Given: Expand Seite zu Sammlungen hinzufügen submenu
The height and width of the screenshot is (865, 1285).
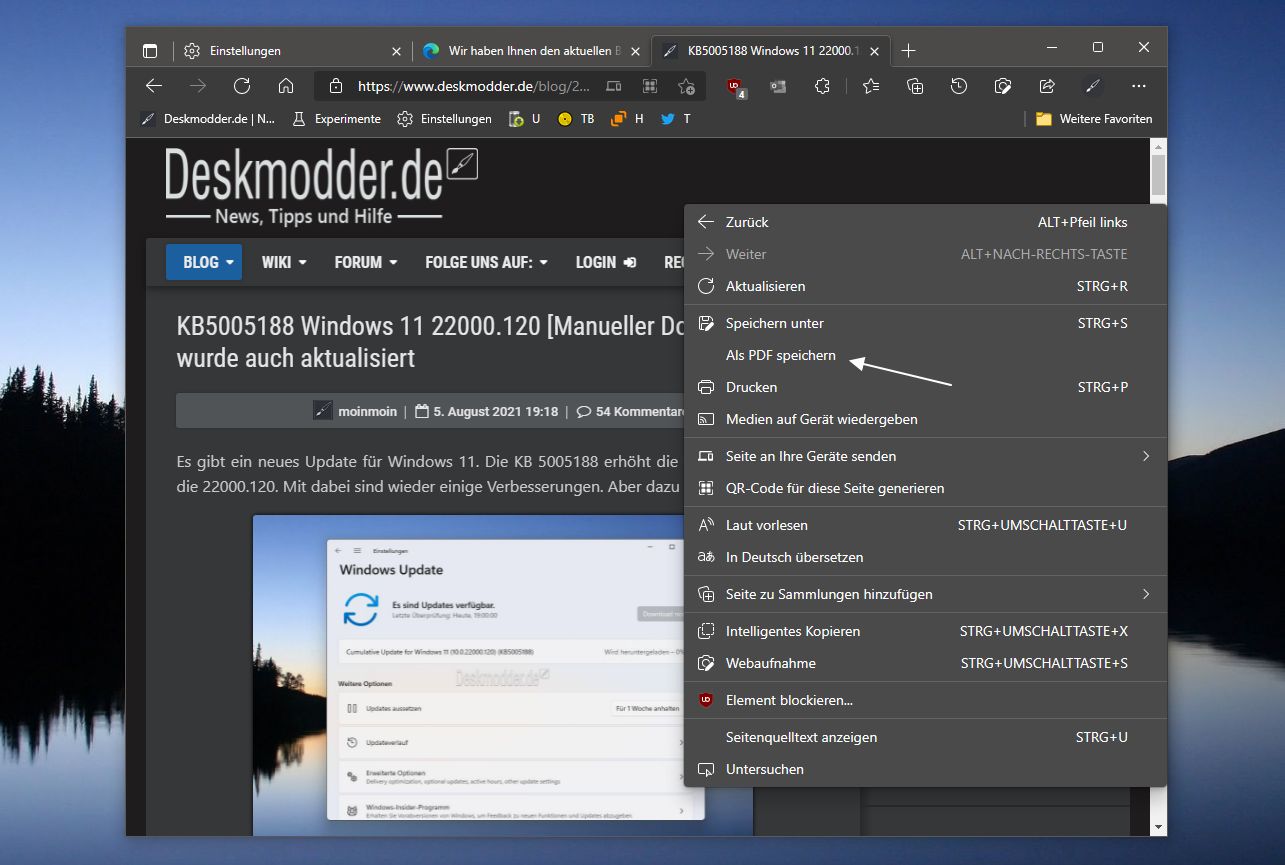Looking at the screenshot, I should tap(926, 594).
